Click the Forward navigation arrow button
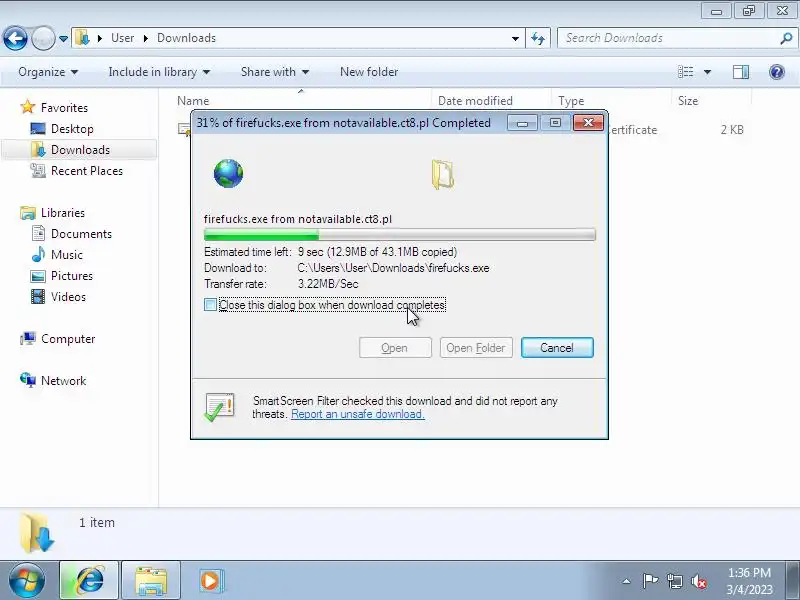This screenshot has width=800, height=600. (43, 38)
